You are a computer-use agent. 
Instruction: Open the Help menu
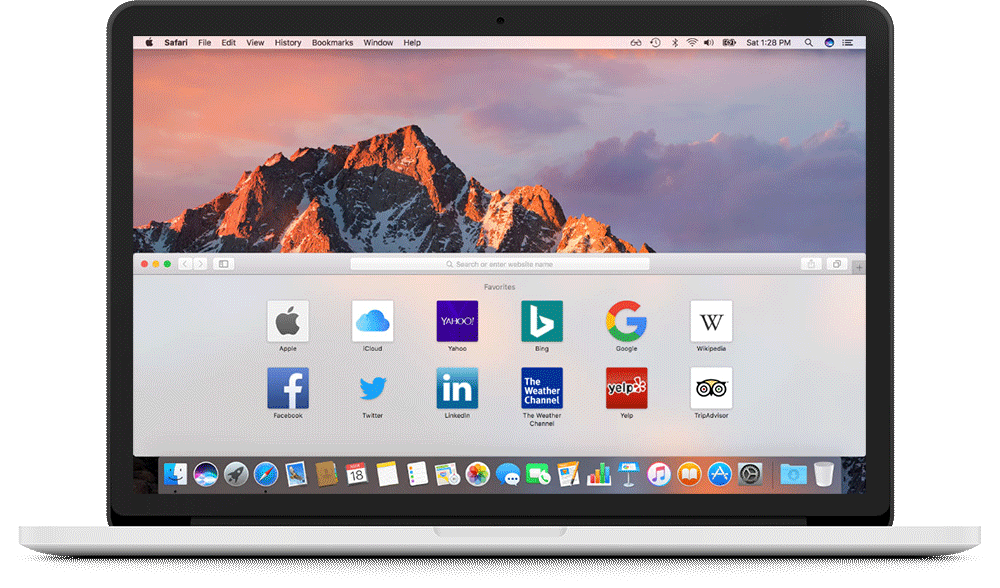(412, 43)
